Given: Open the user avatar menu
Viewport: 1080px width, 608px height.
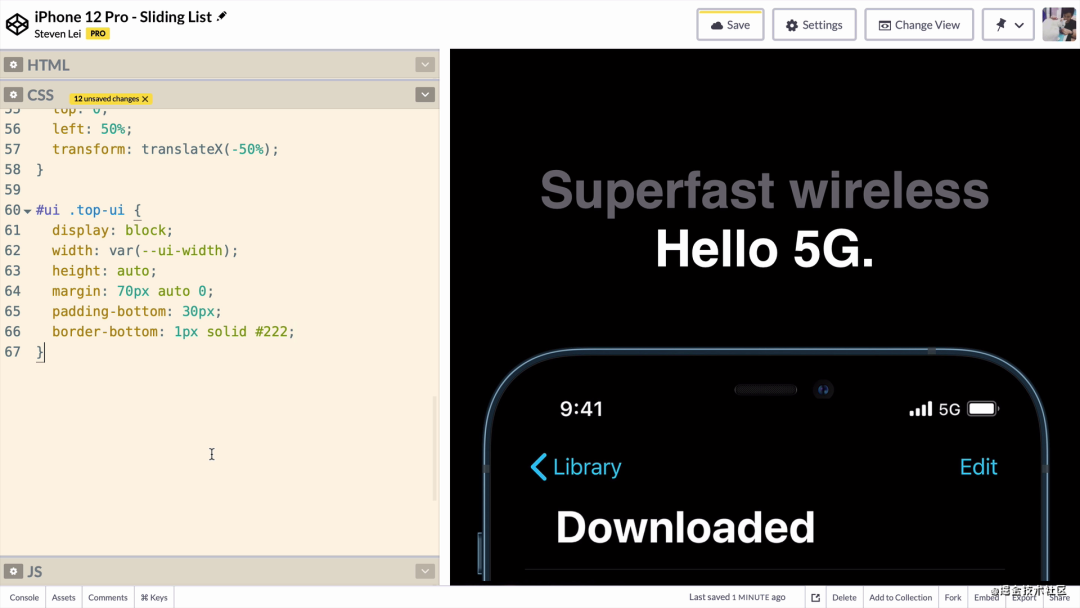Looking at the screenshot, I should [x=1059, y=25].
